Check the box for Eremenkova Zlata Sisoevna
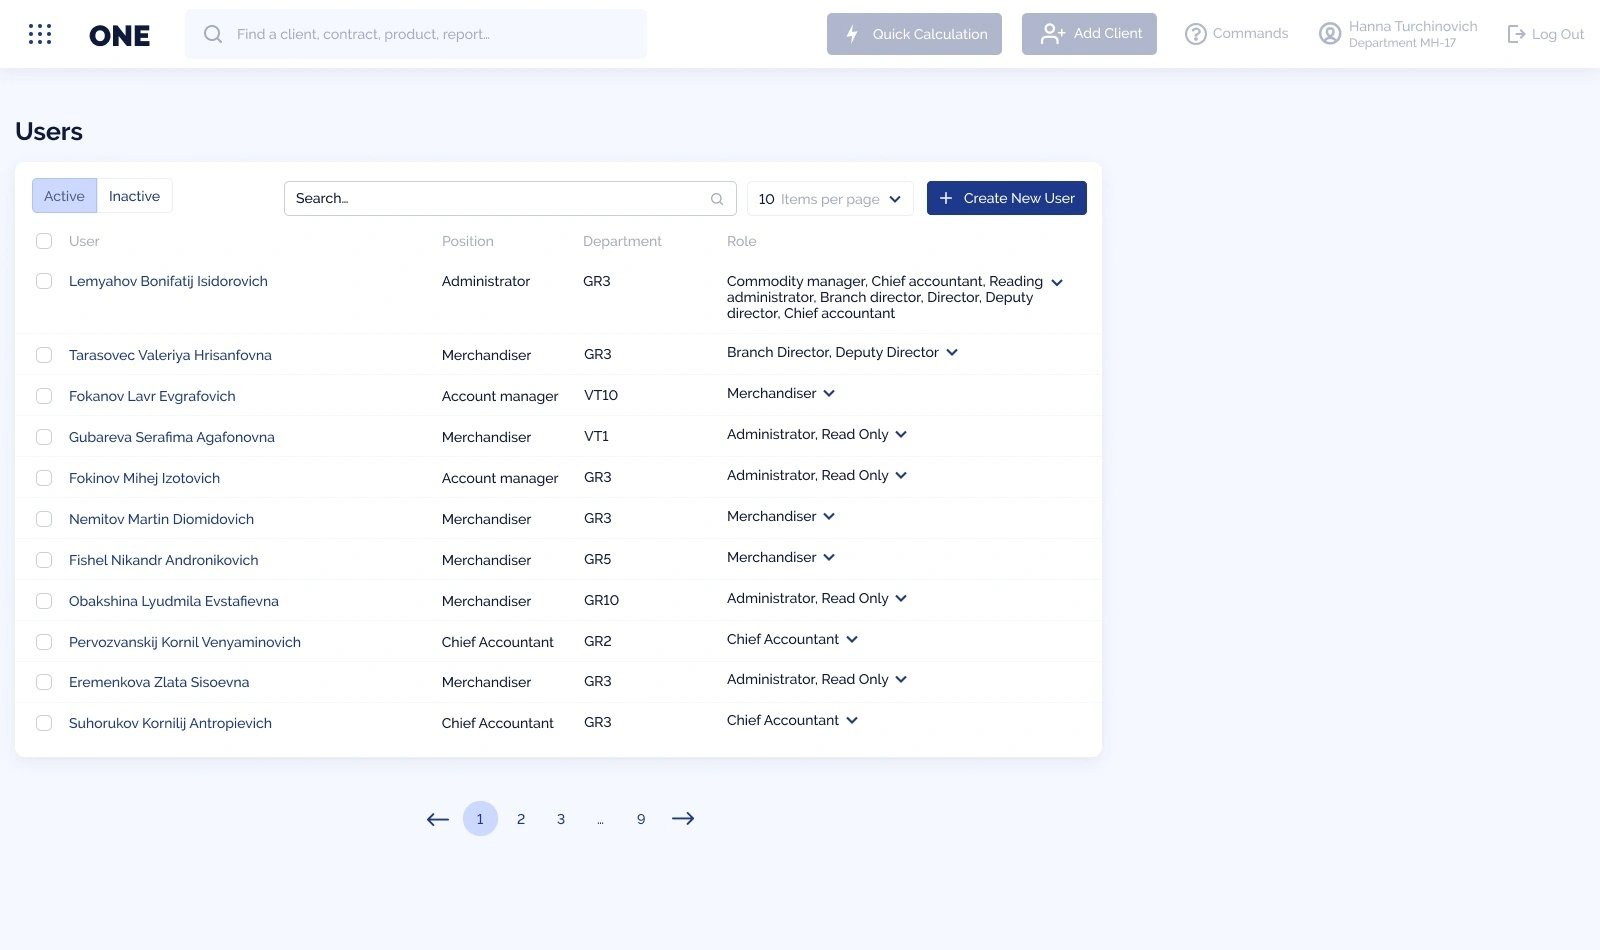 (x=44, y=682)
